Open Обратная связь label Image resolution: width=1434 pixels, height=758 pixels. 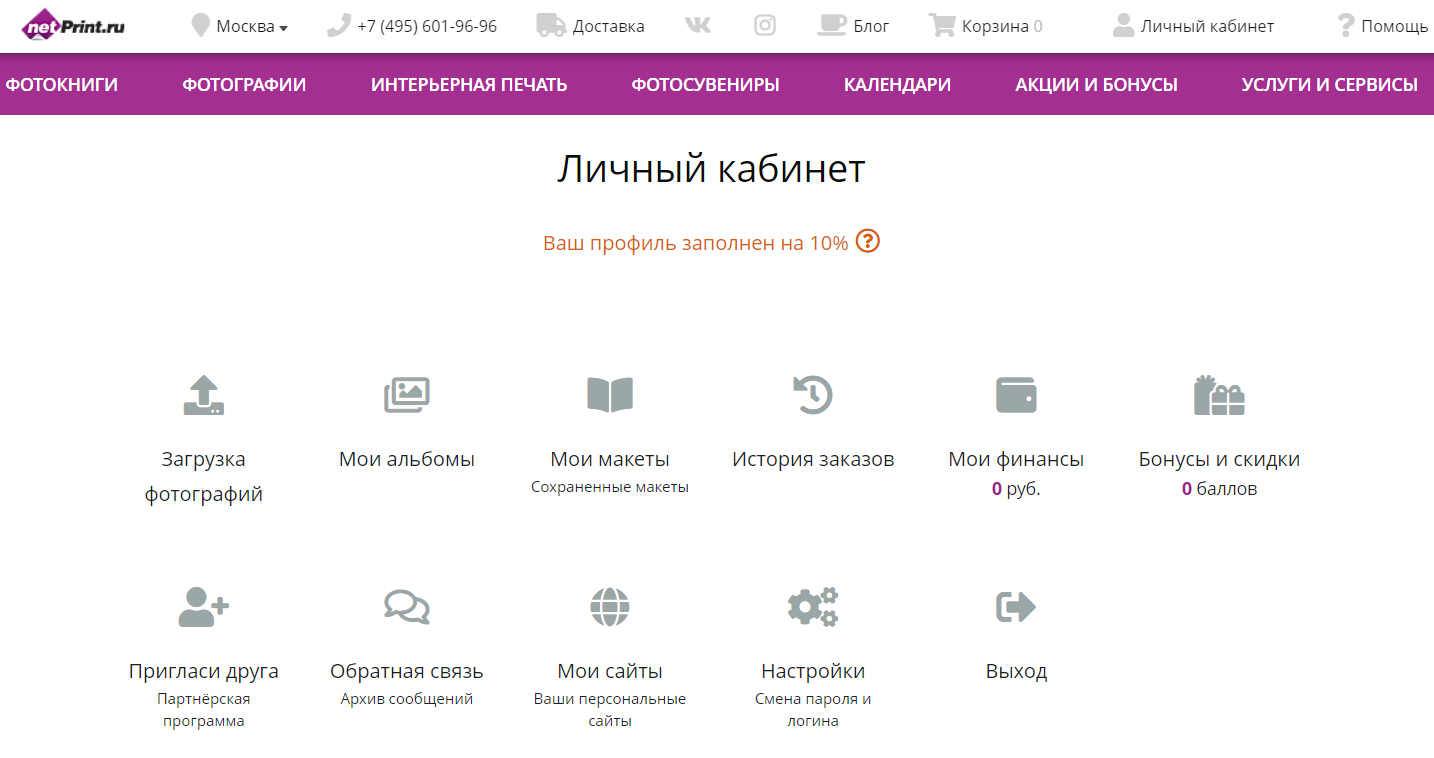tap(407, 671)
